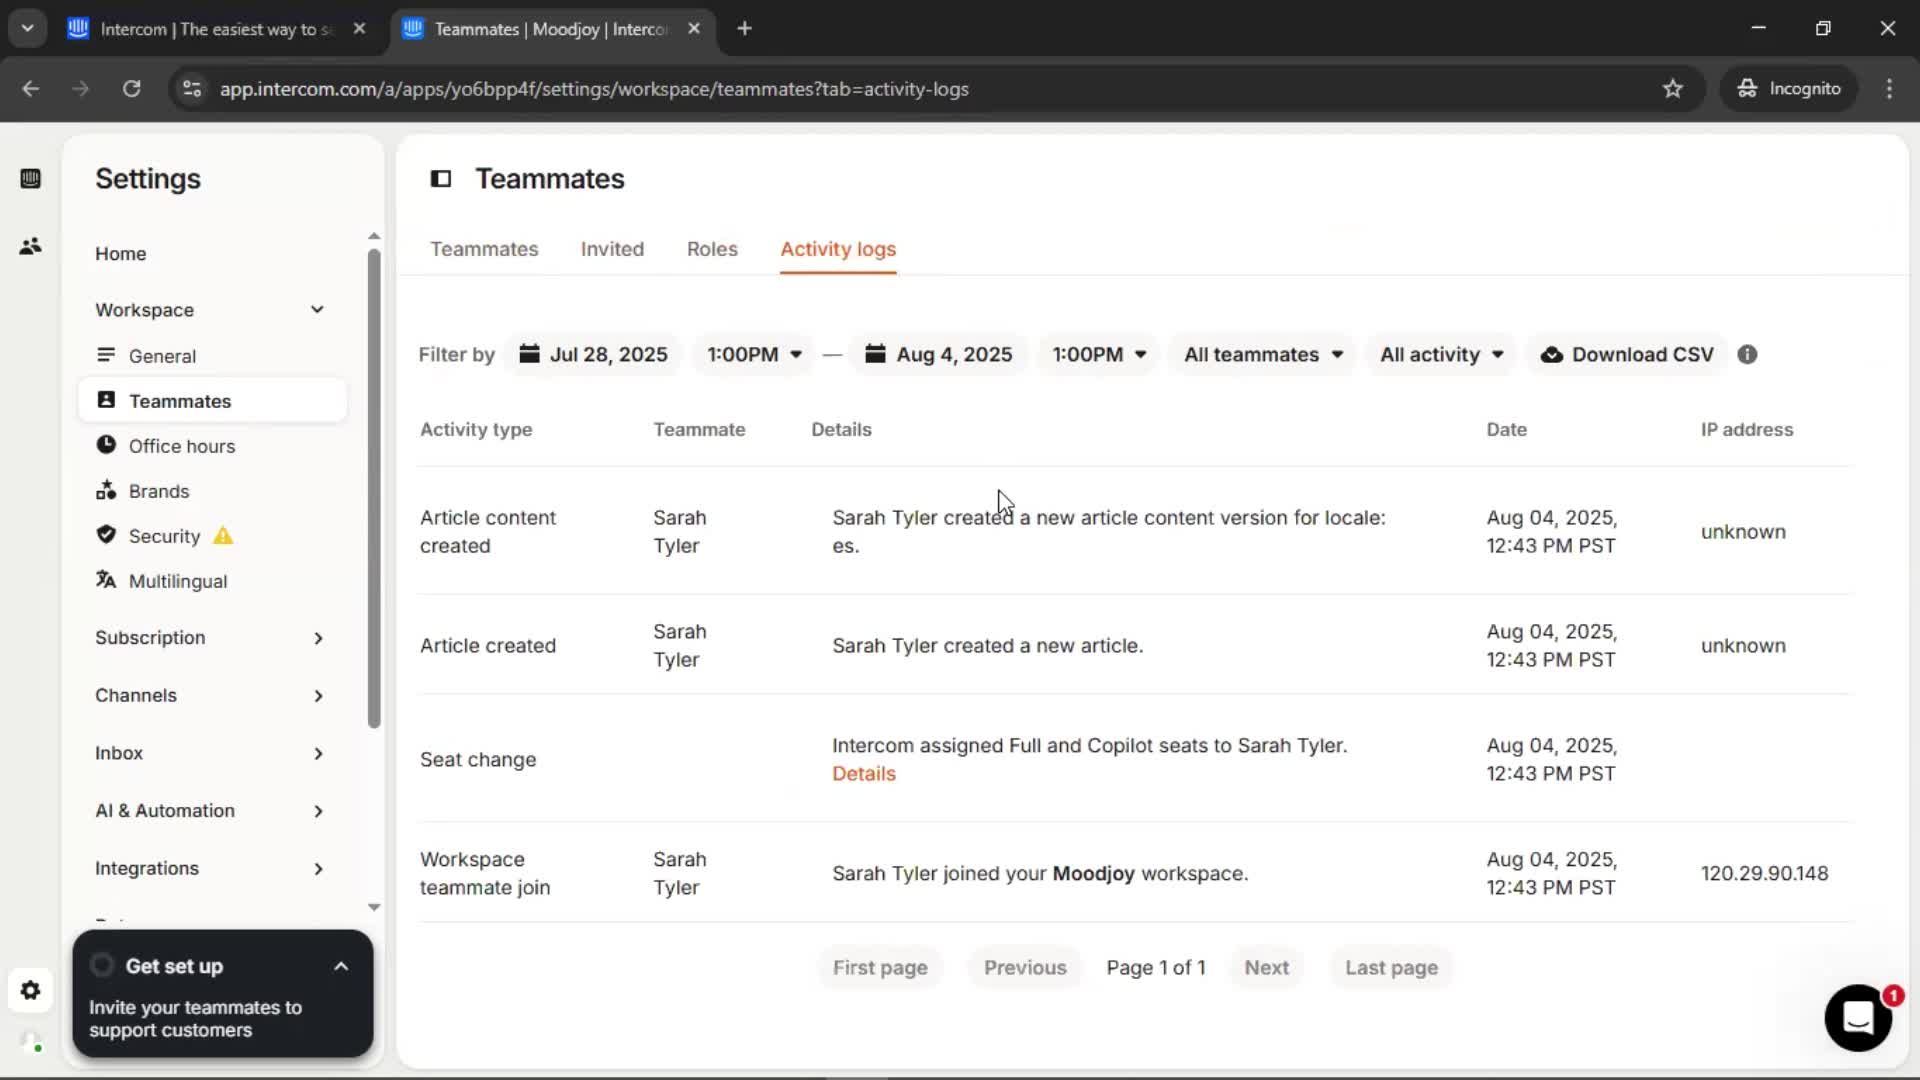Viewport: 1920px width, 1080px height.
Task: Click the Page 1 of 1 indicator
Action: (x=1155, y=967)
